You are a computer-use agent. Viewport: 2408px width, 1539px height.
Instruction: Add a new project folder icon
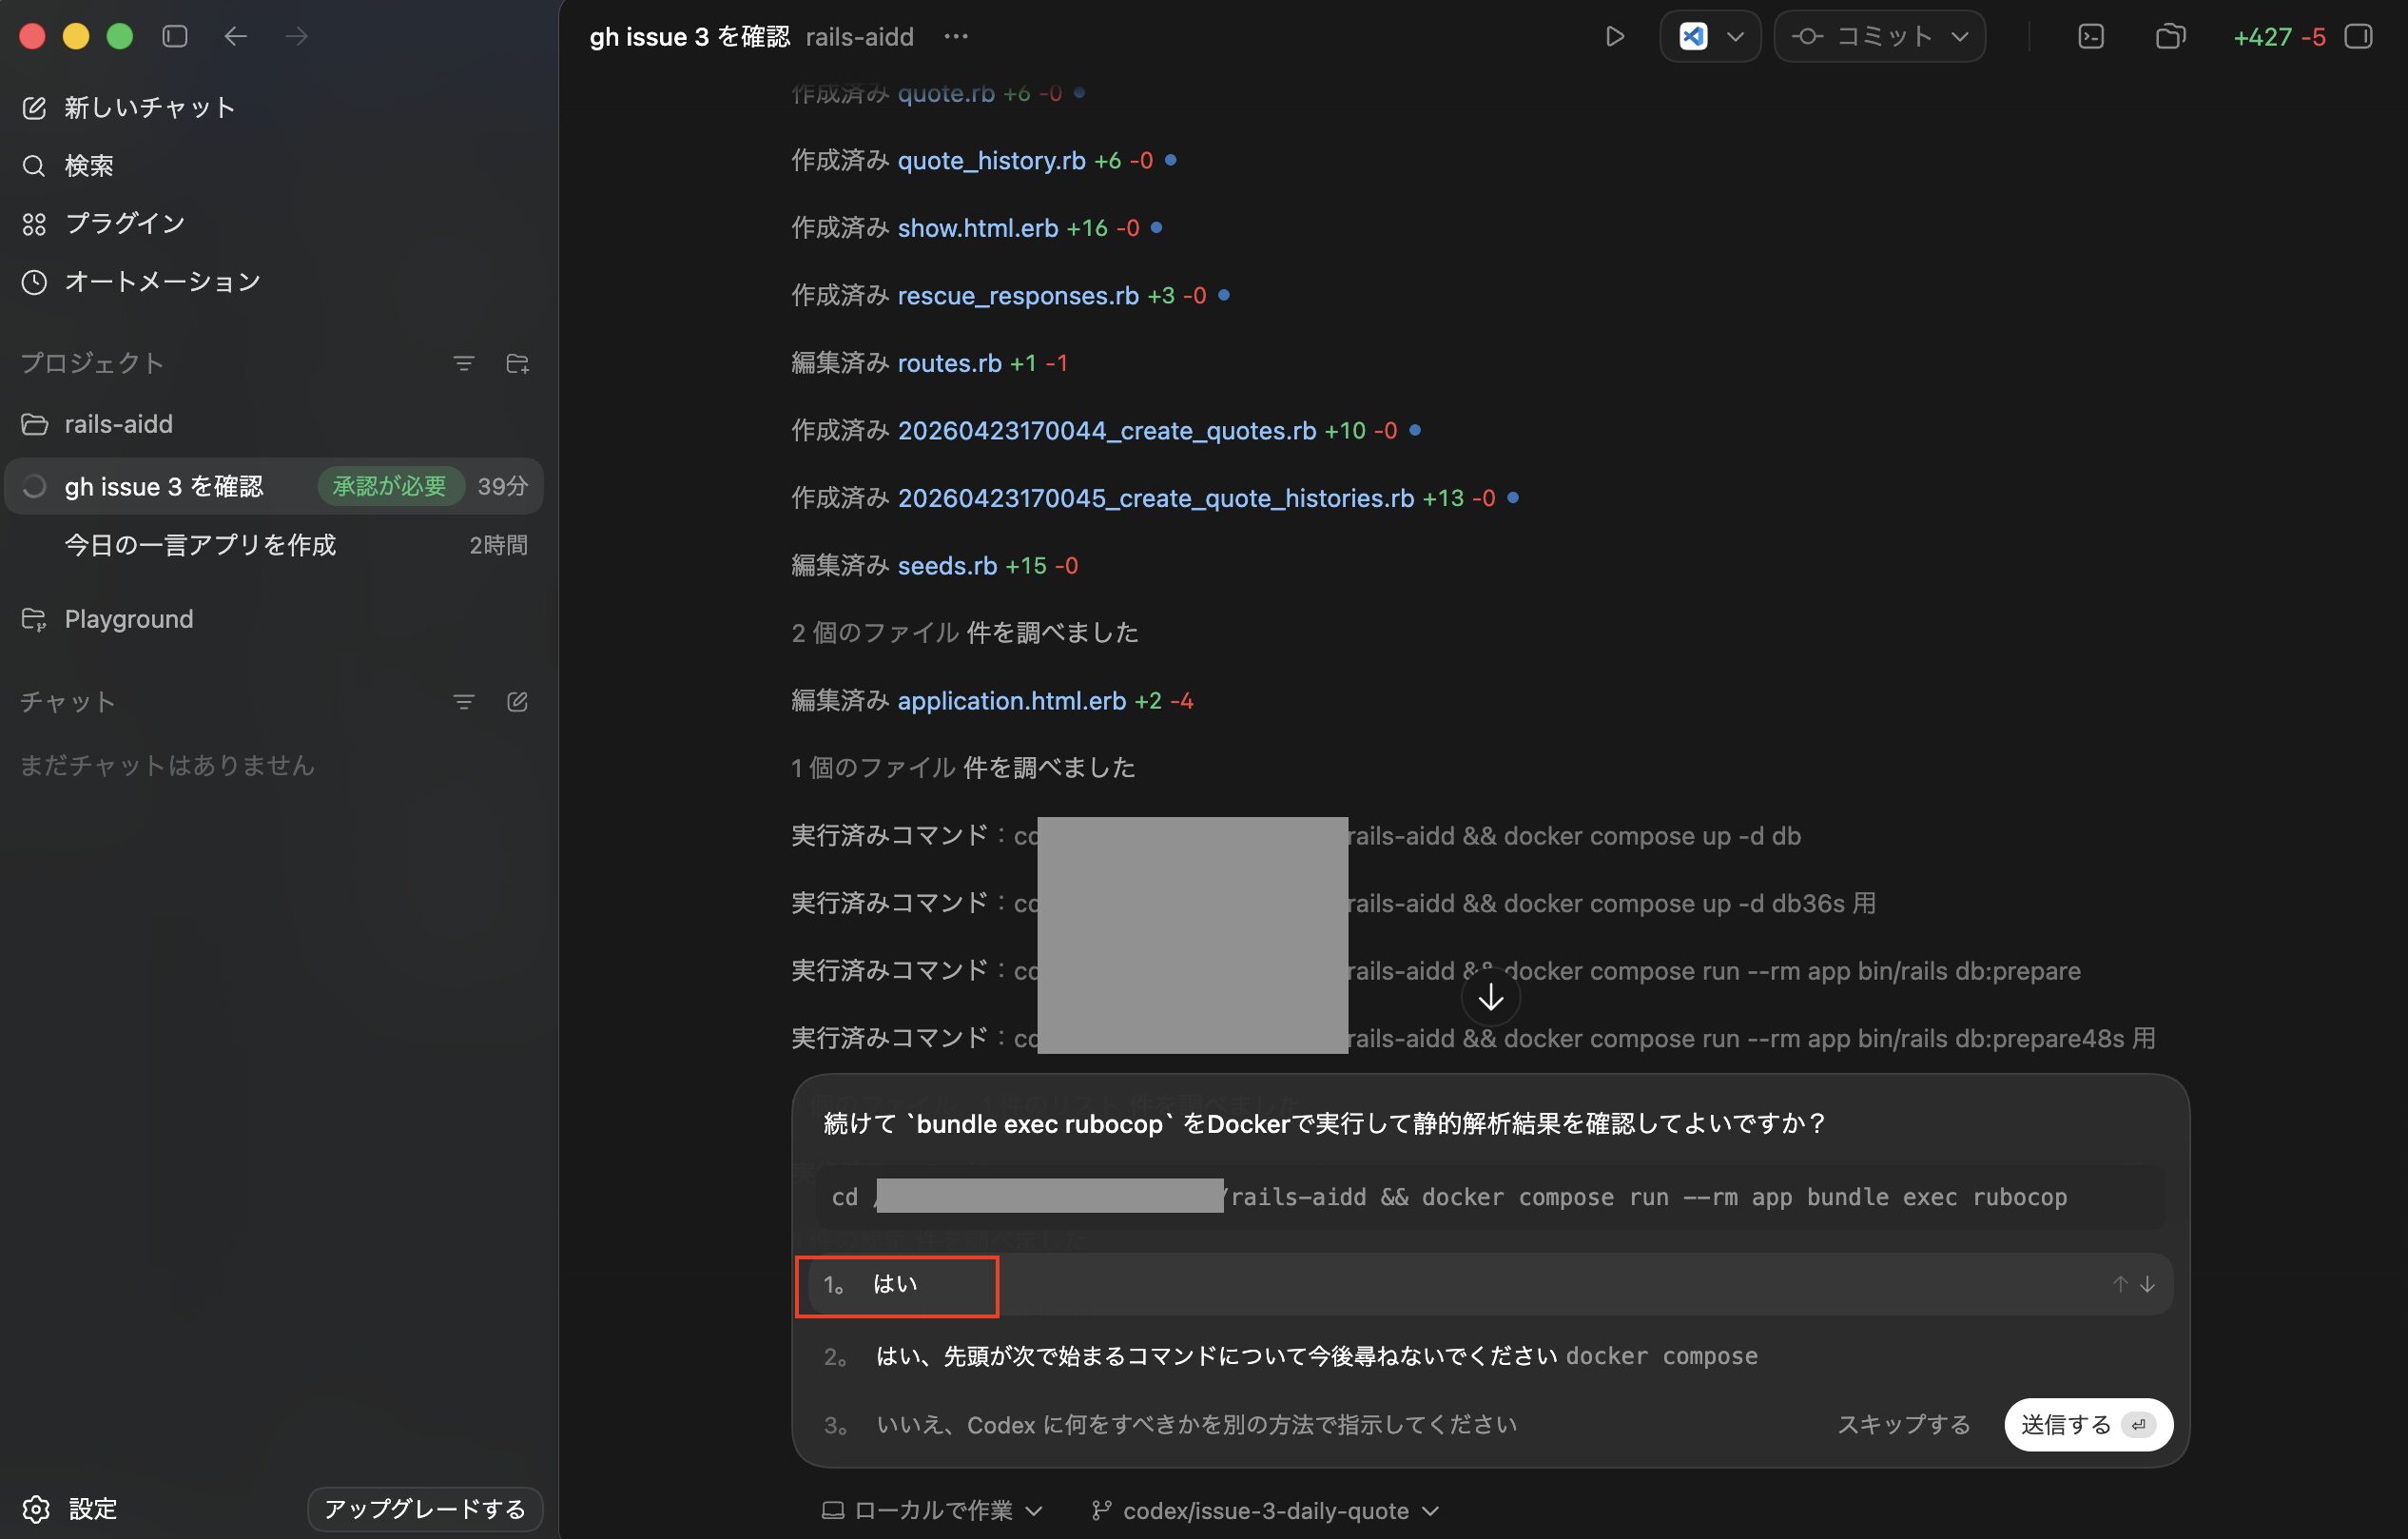click(x=517, y=364)
